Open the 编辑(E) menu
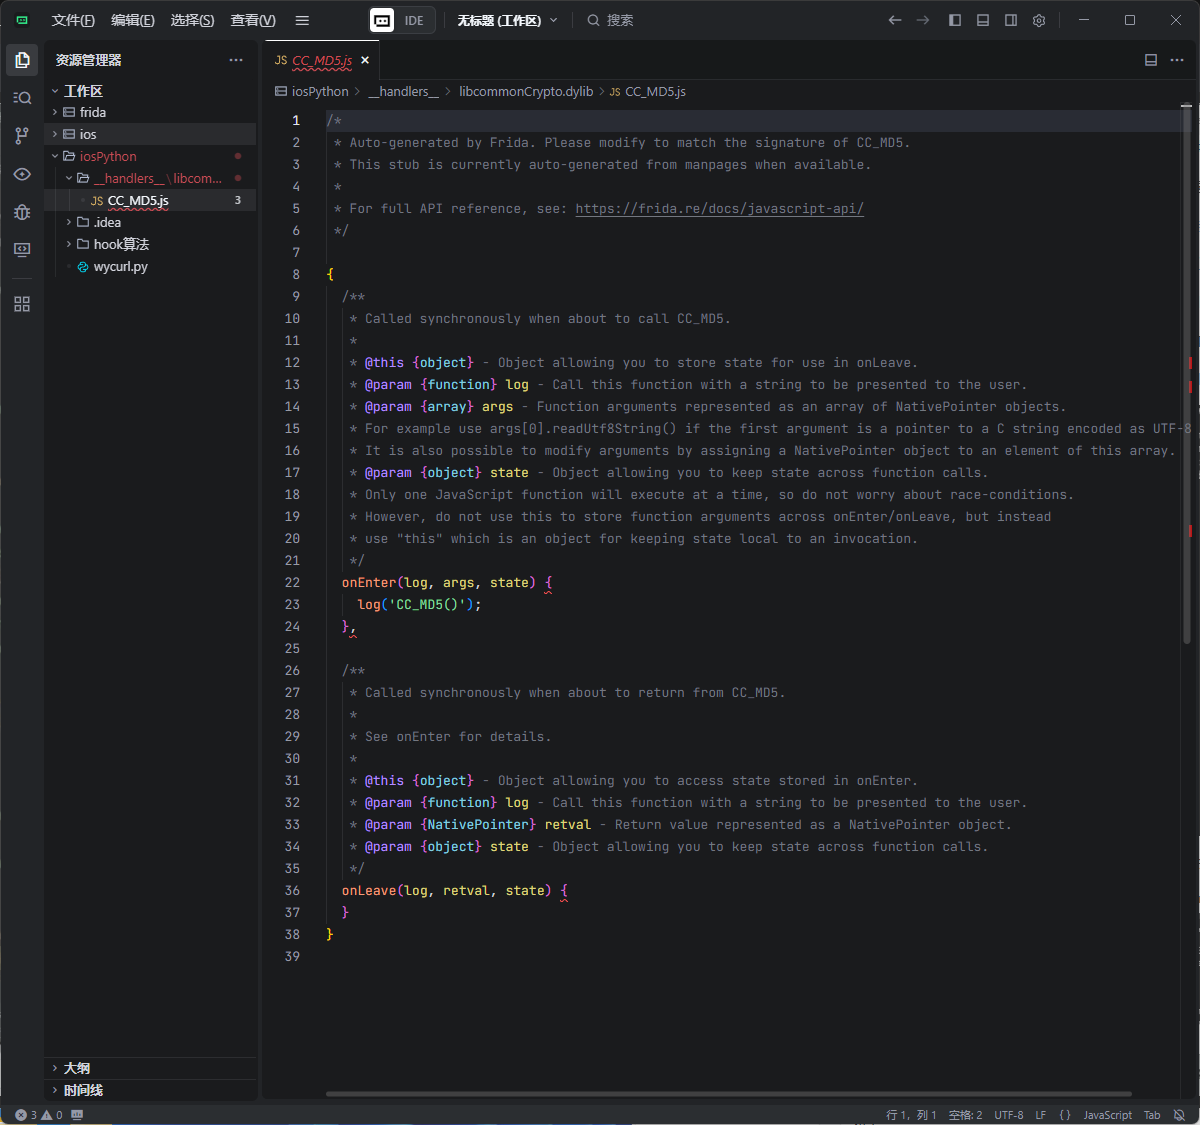This screenshot has width=1200, height=1125. pos(133,20)
